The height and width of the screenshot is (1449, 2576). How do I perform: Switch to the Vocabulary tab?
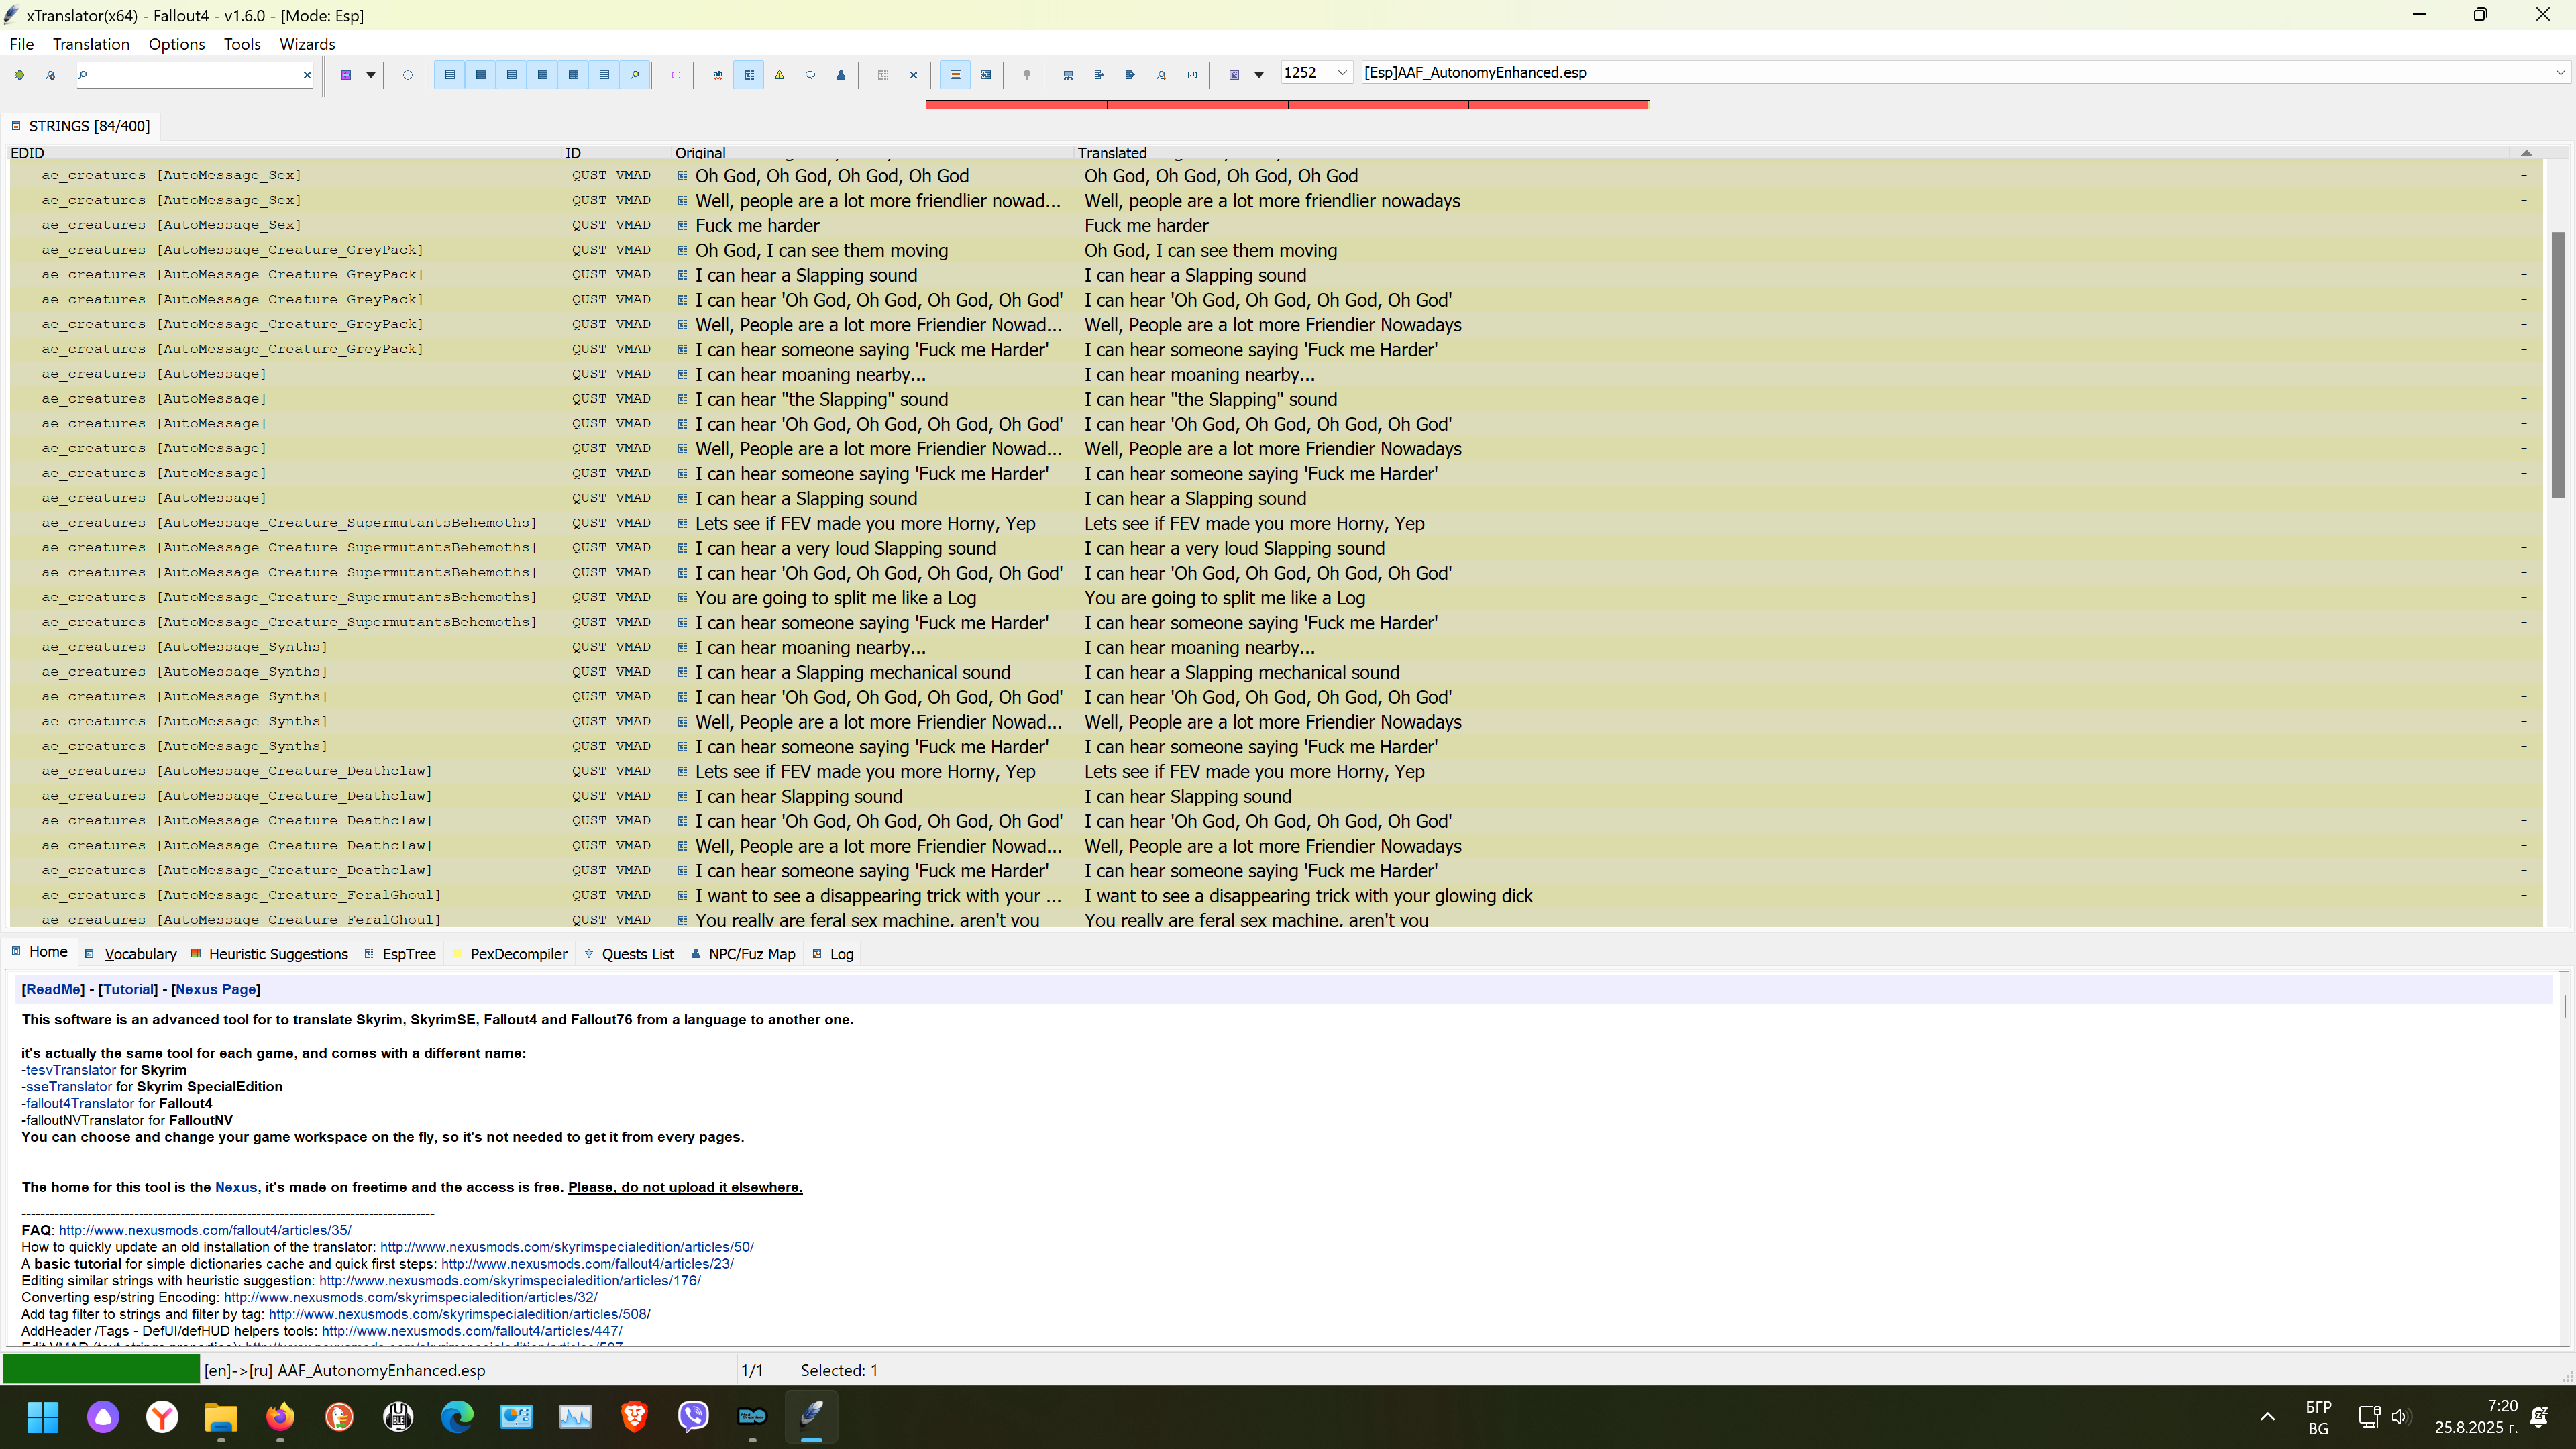tap(140, 954)
